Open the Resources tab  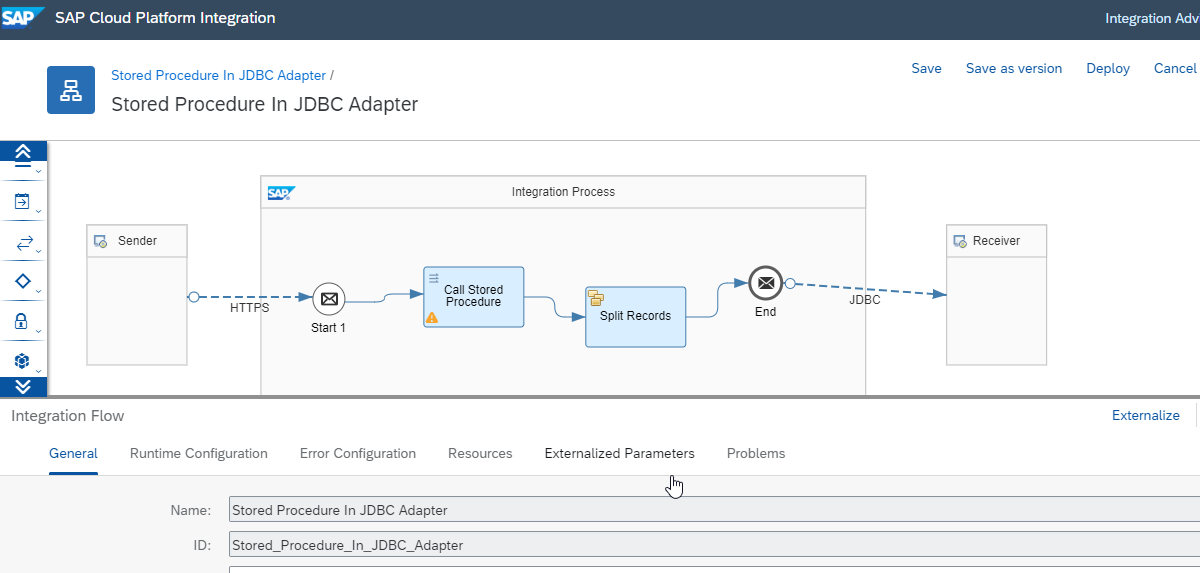click(480, 453)
